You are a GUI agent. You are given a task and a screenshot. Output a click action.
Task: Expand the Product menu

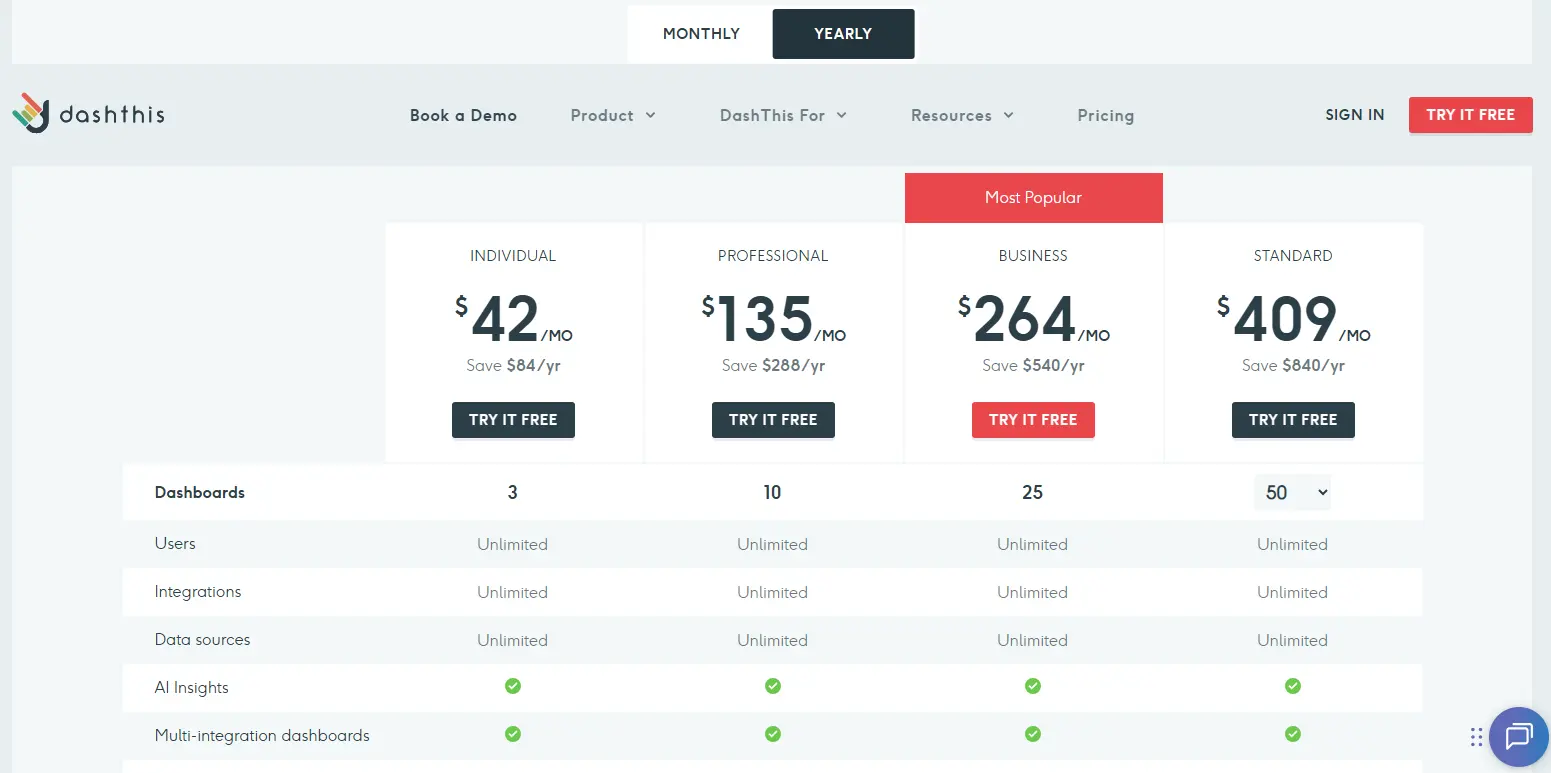coord(613,115)
